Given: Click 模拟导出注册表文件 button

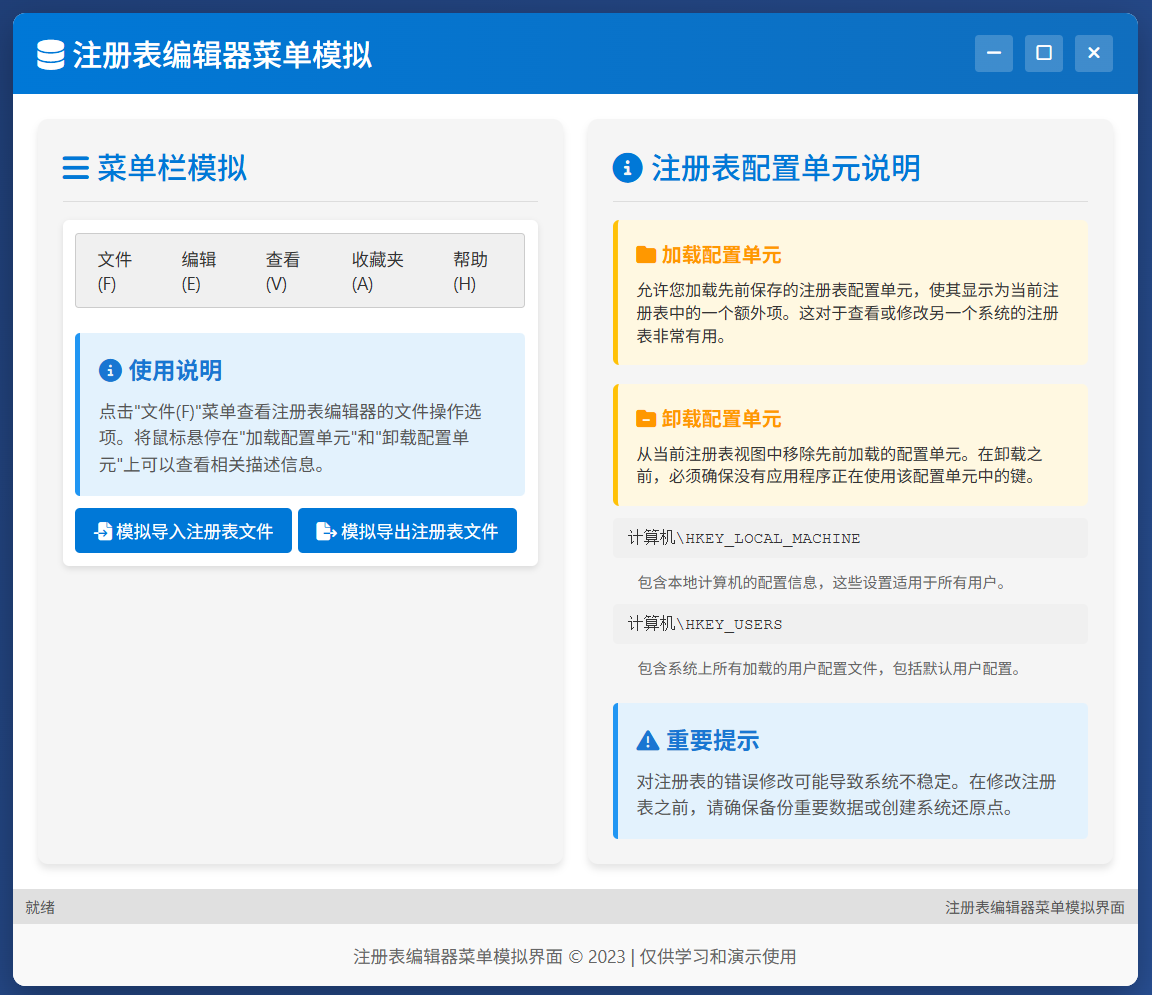Looking at the screenshot, I should tap(407, 531).
